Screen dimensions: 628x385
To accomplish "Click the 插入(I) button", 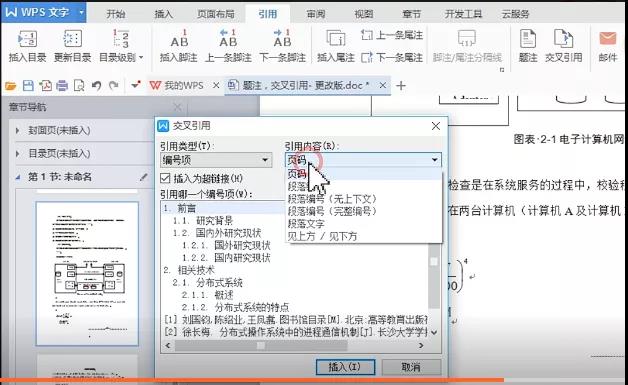I will click(345, 367).
